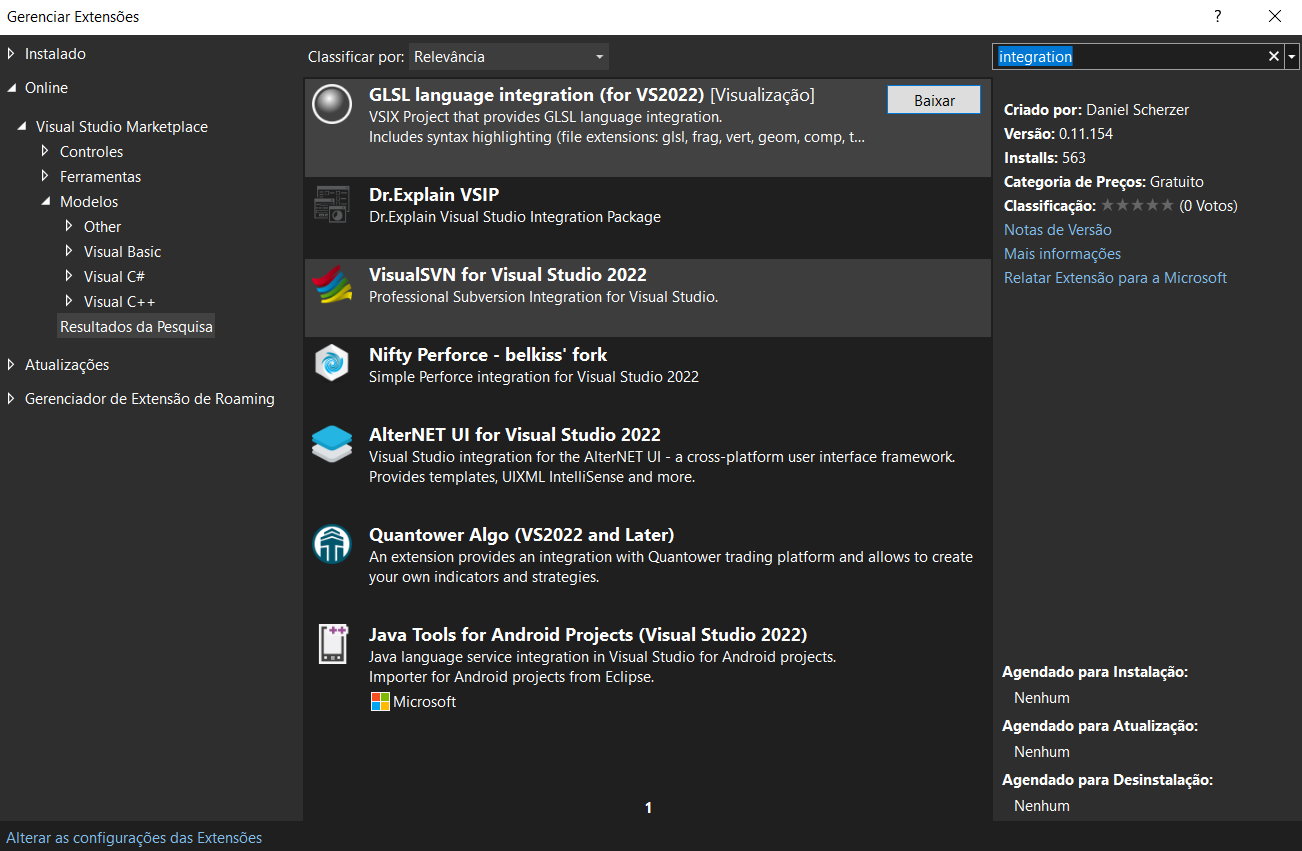Viewport: 1302px width, 851px height.
Task: Click Baixar to download GLSL extension
Action: [x=934, y=100]
